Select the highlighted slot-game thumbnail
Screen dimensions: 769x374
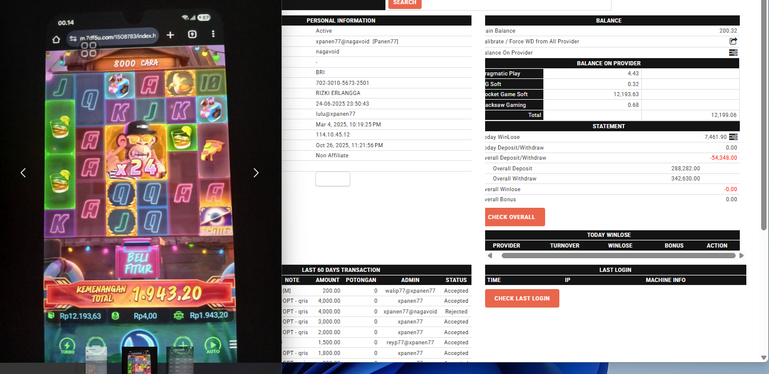pos(140,362)
